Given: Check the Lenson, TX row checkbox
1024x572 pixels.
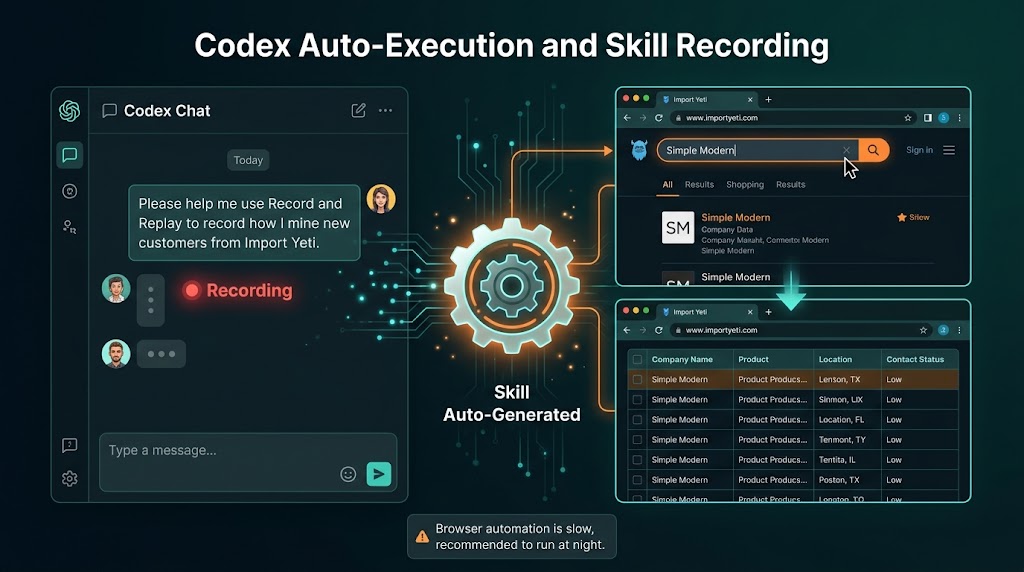Looking at the screenshot, I should click(637, 379).
